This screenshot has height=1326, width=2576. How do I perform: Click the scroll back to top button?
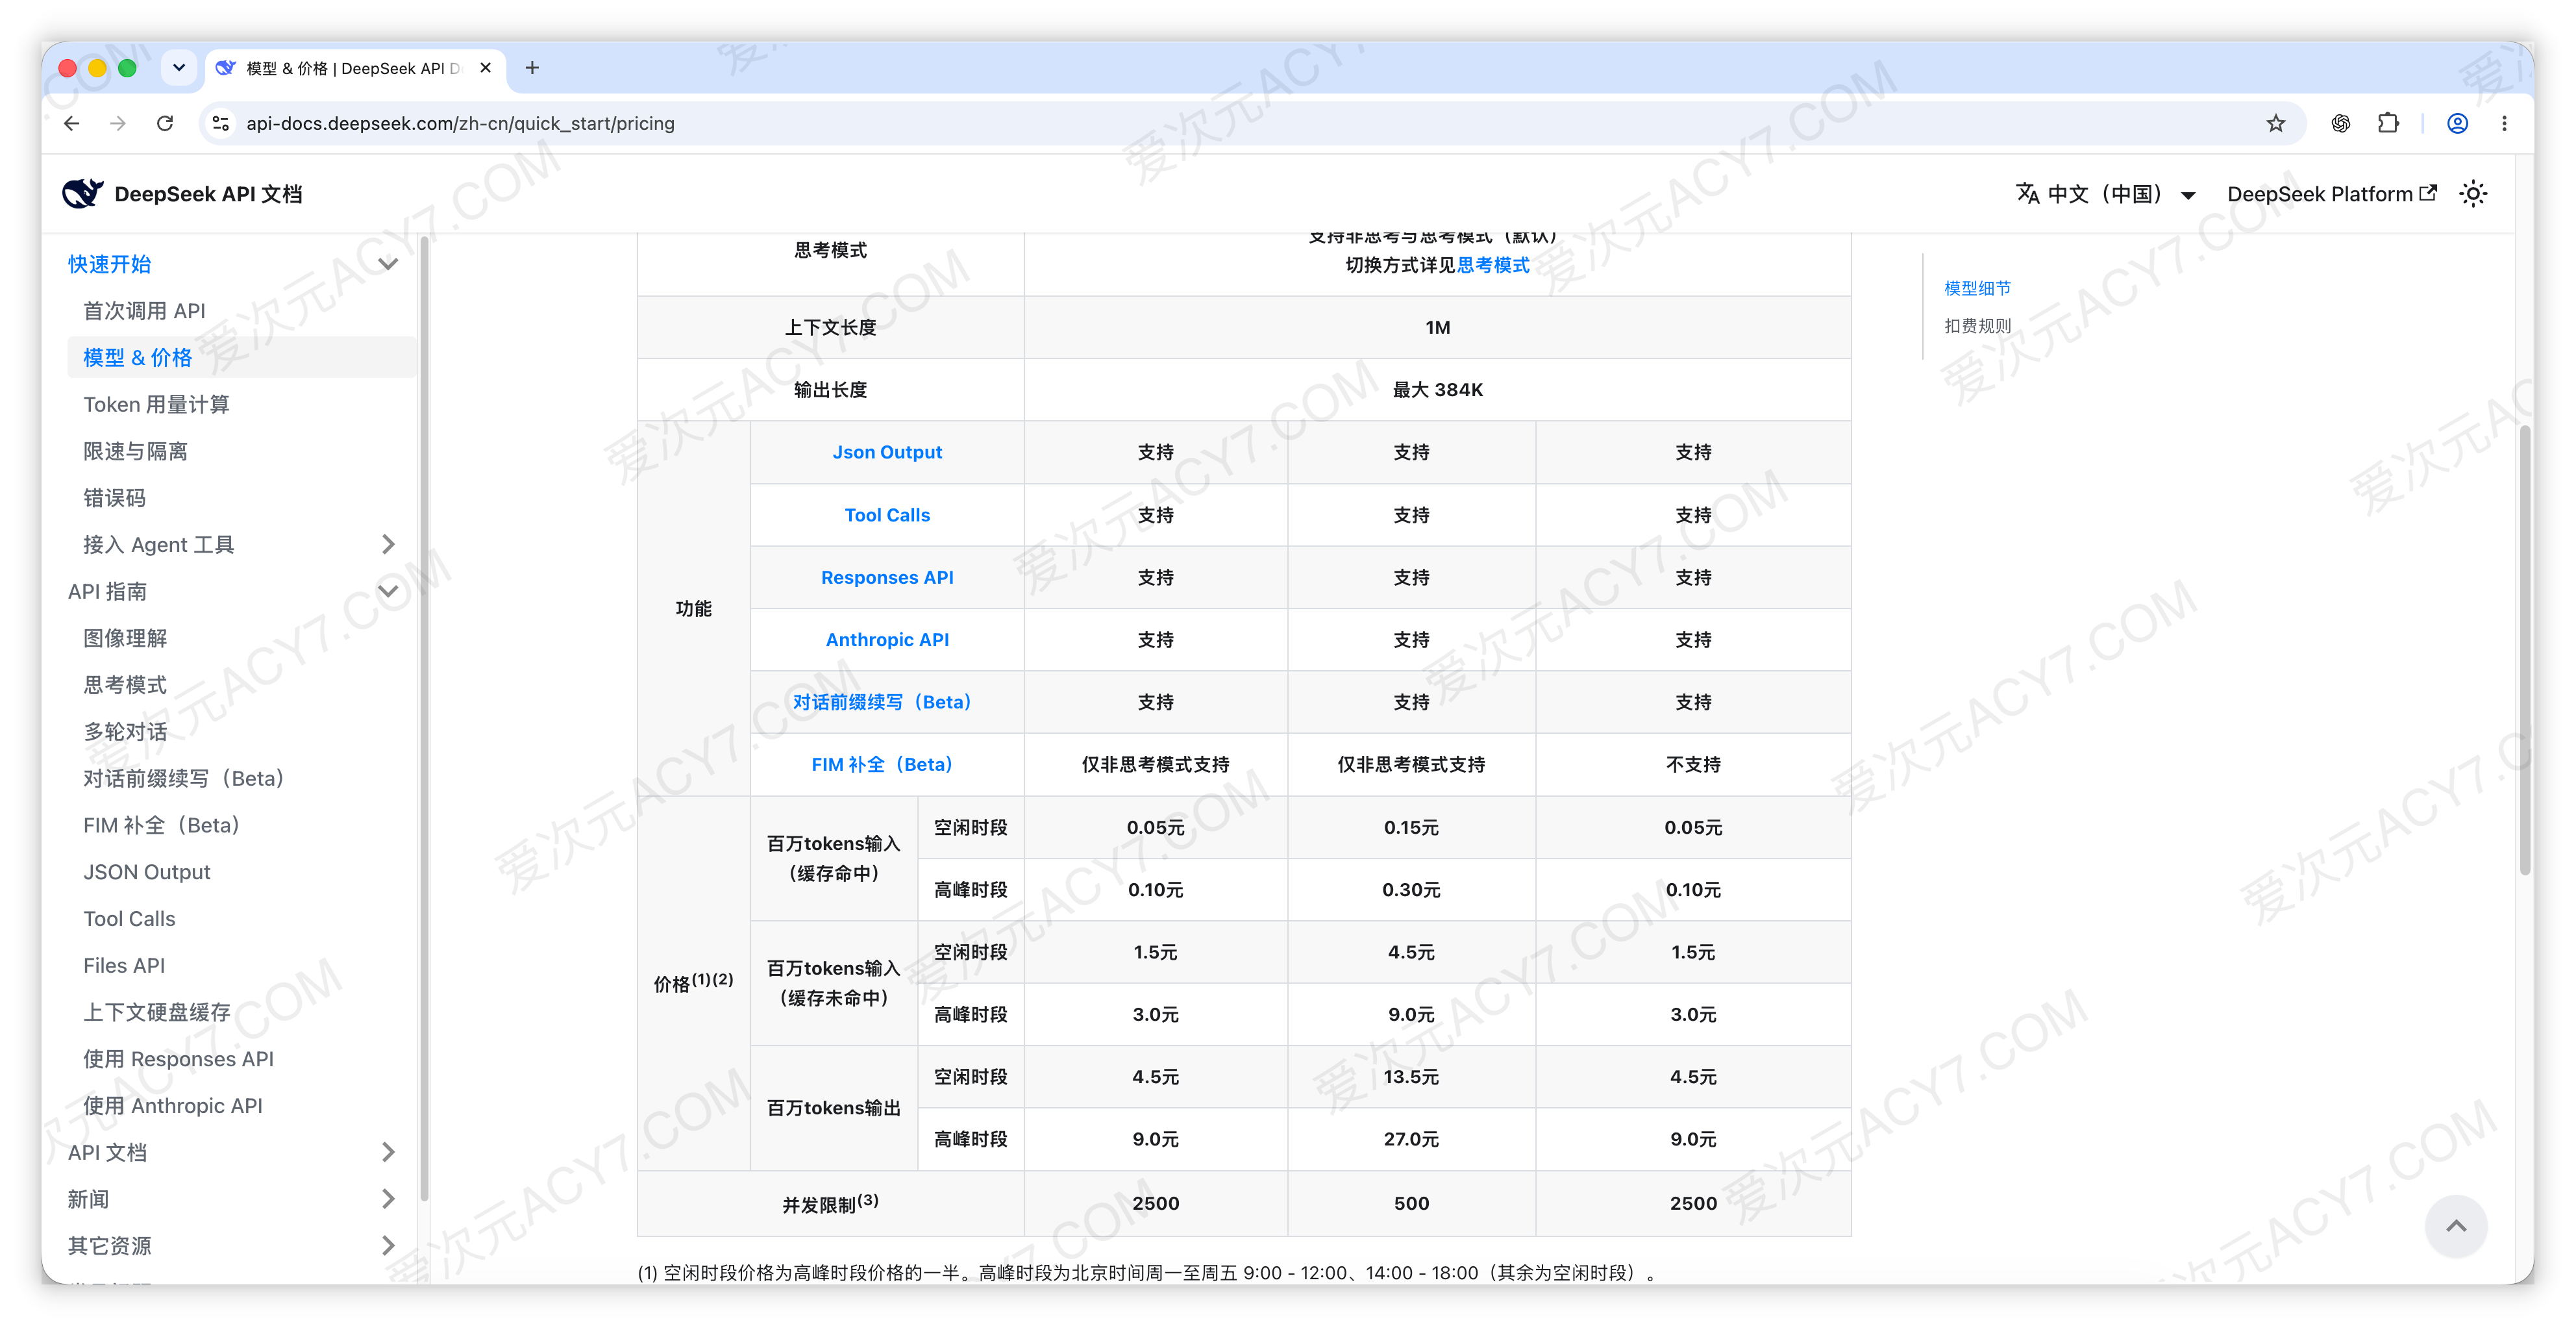click(x=2455, y=1226)
